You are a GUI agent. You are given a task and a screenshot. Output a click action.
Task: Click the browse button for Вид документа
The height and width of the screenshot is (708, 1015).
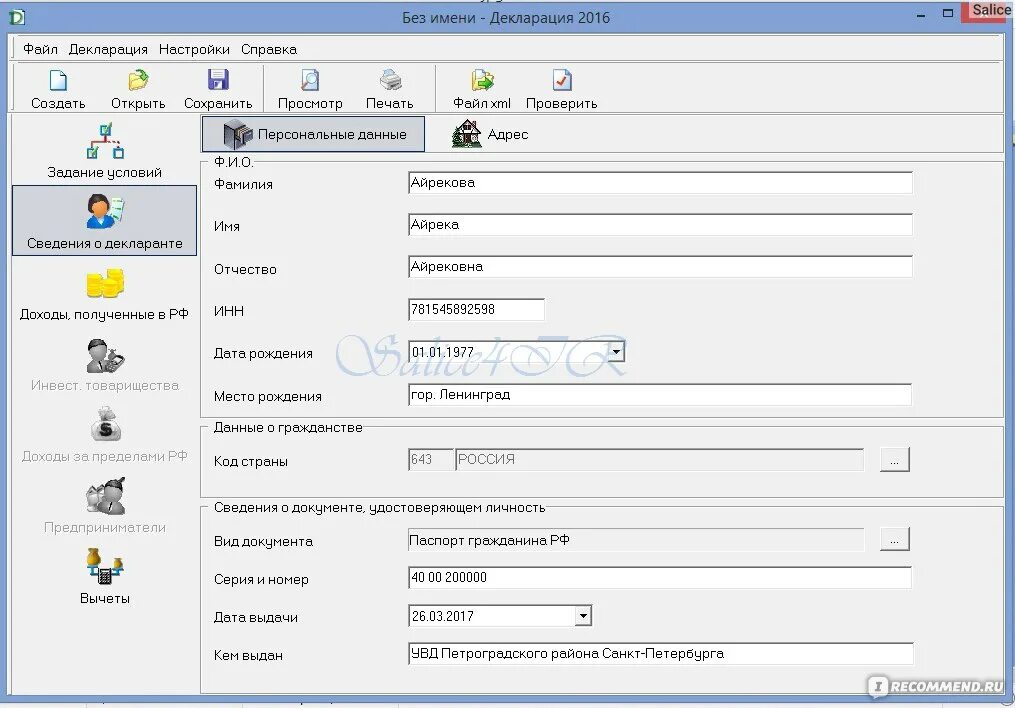click(895, 539)
